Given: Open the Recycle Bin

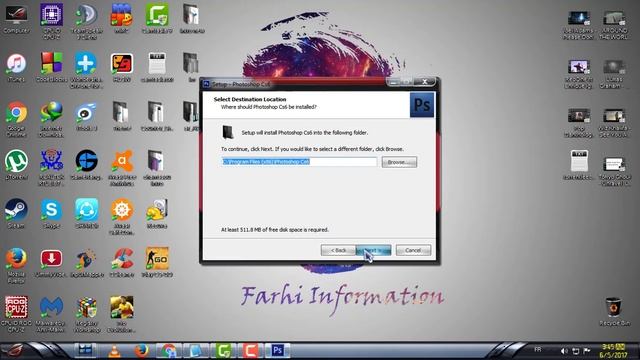Looking at the screenshot, I should click(614, 311).
